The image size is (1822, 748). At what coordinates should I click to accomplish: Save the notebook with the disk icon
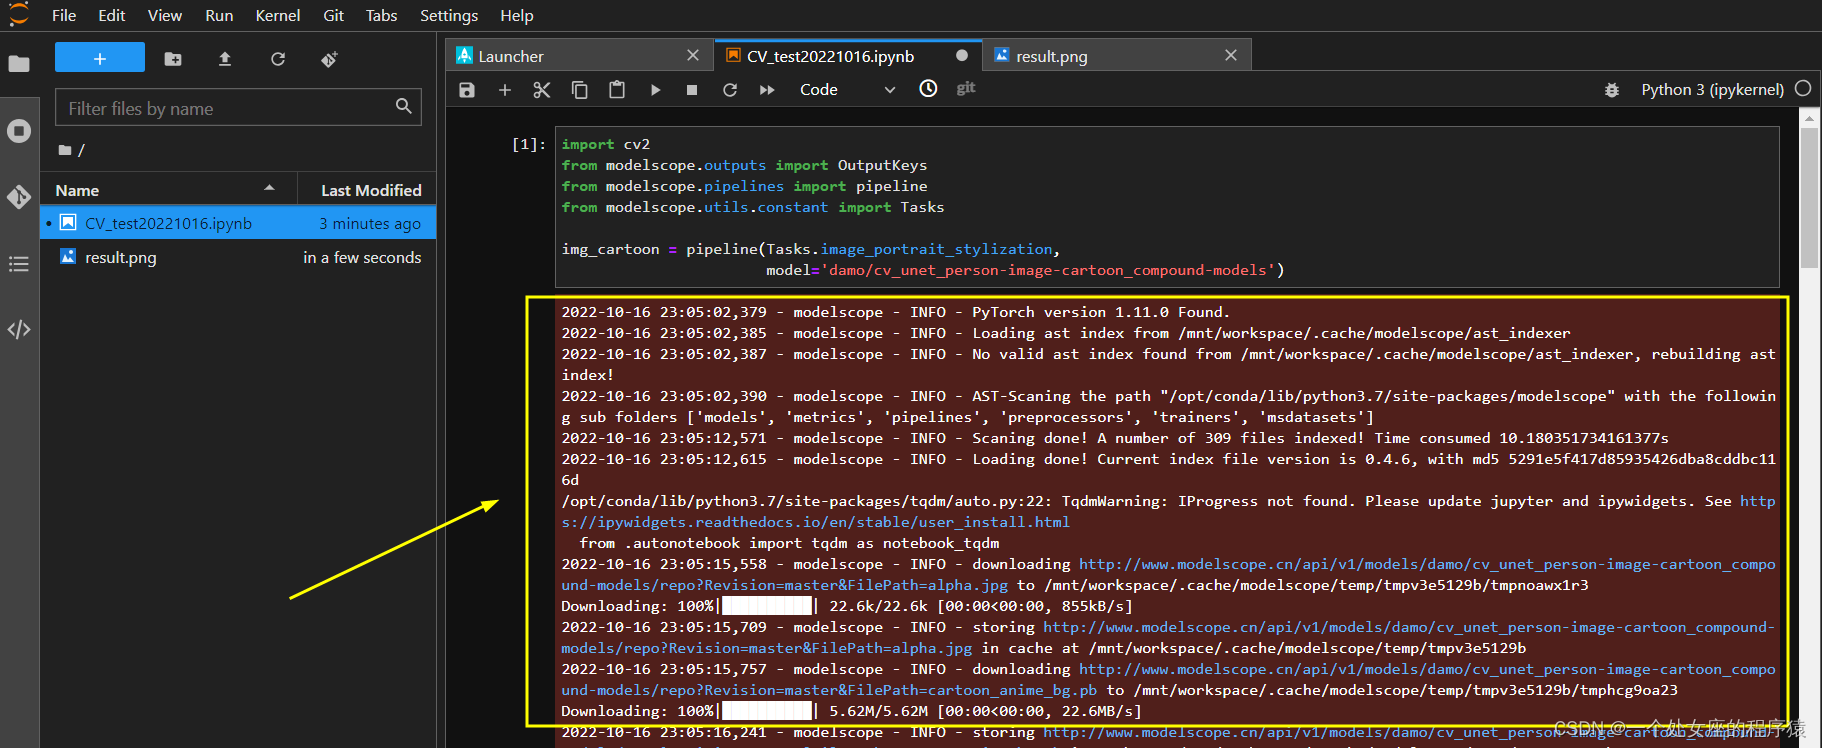click(x=467, y=90)
